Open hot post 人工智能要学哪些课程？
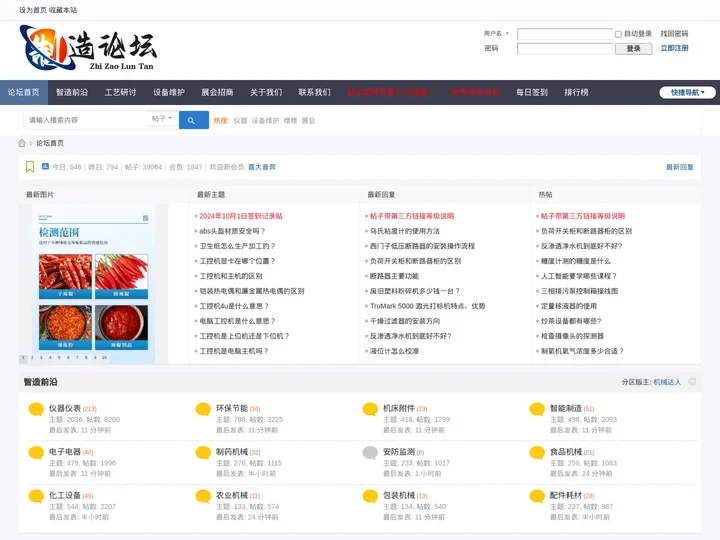The height and width of the screenshot is (540, 720). point(579,276)
